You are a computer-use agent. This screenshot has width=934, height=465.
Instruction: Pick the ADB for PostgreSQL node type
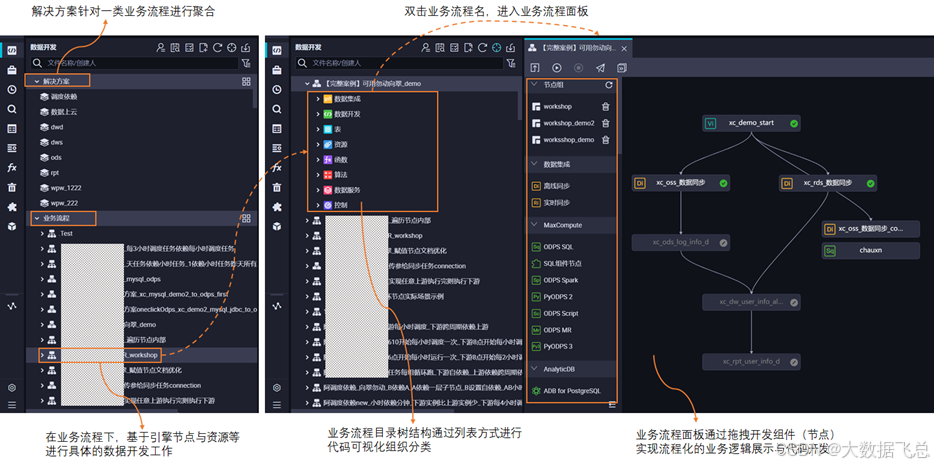[566, 391]
